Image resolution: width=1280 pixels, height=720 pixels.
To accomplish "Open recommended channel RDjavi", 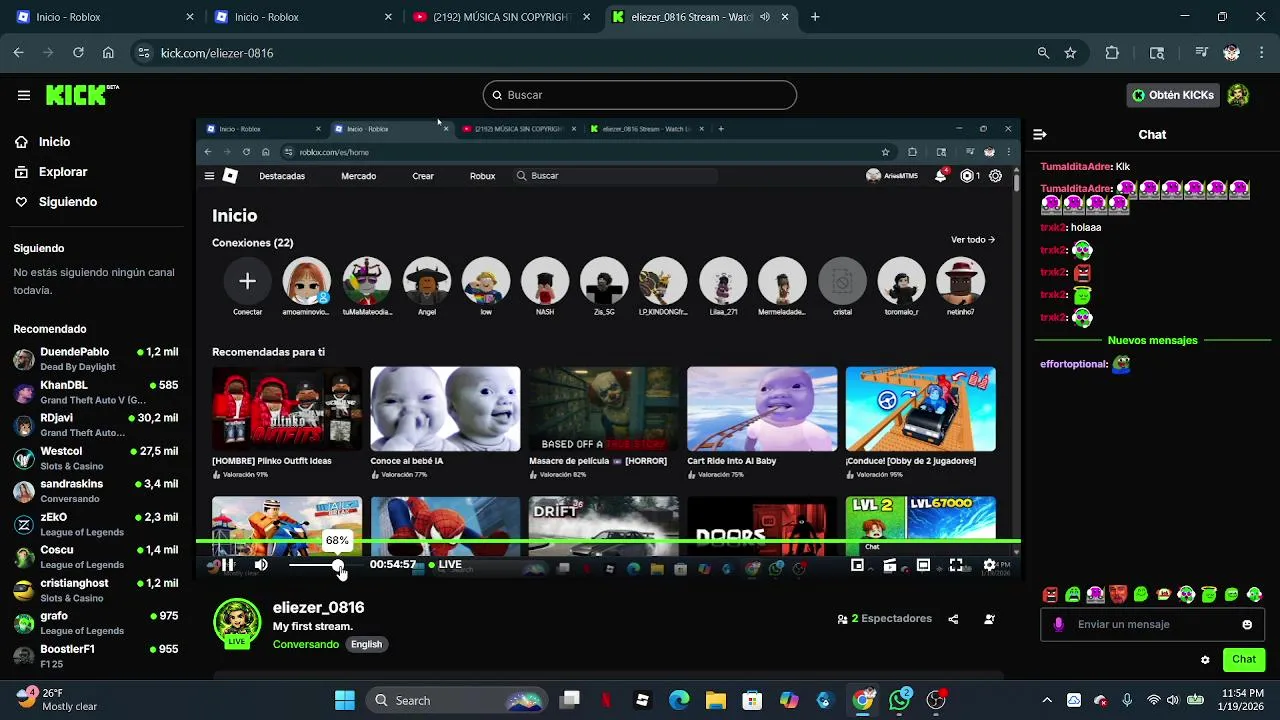I will [x=96, y=425].
